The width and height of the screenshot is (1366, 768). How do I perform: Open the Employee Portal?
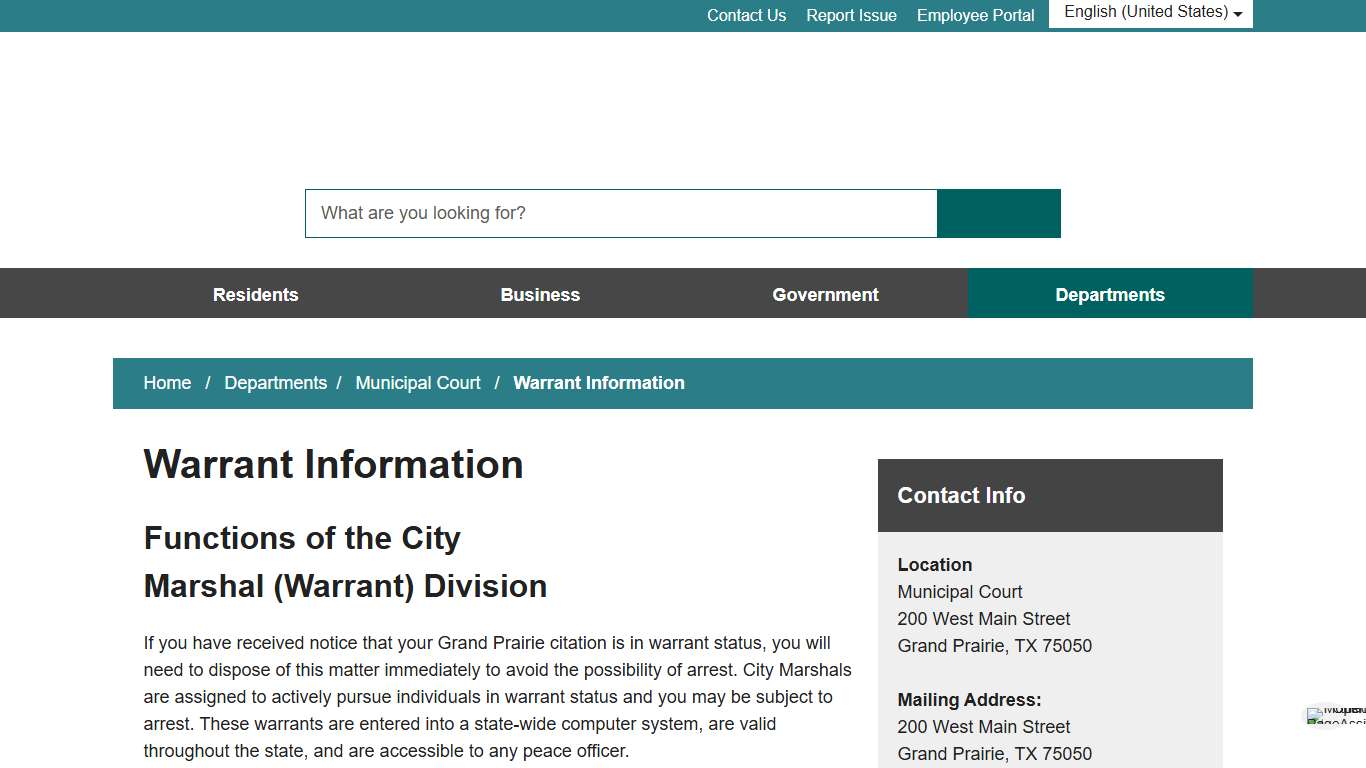pyautogui.click(x=975, y=15)
